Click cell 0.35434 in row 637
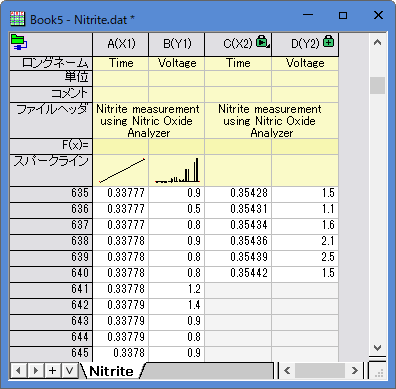Screen dimensions: 396x389 point(238,225)
